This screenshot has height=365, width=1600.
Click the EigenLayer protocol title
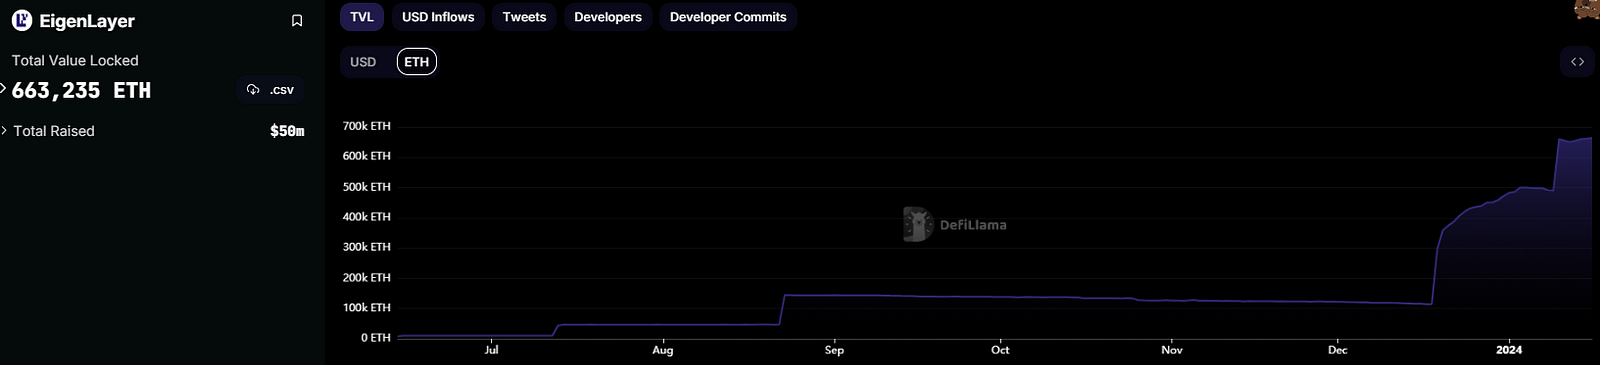(x=87, y=21)
